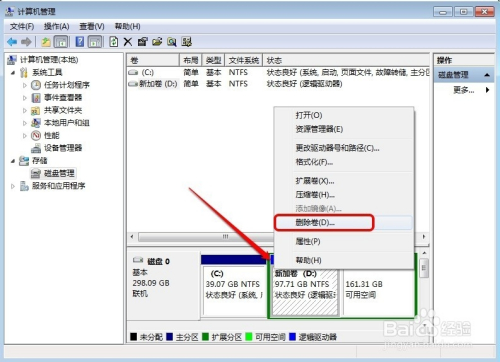This screenshot has height=362, width=500.
Task: Click the Storage node icon
Action: click(24, 161)
